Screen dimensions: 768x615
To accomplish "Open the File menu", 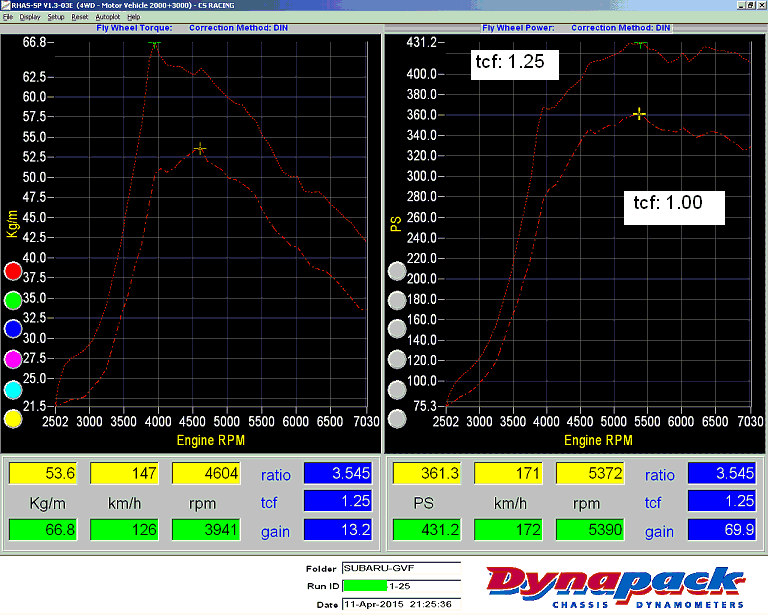I will [x=7, y=17].
